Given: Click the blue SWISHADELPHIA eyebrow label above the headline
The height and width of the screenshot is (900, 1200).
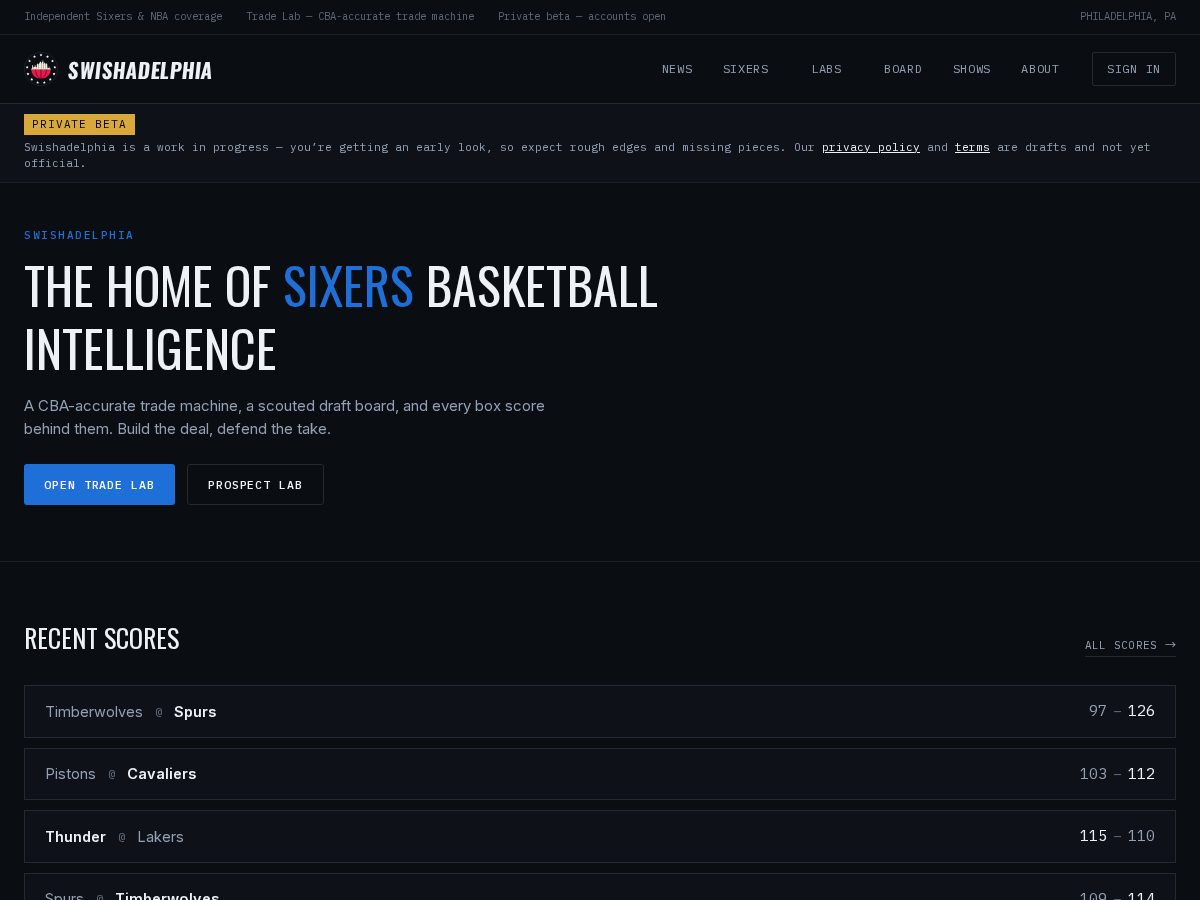Looking at the screenshot, I should pos(79,235).
